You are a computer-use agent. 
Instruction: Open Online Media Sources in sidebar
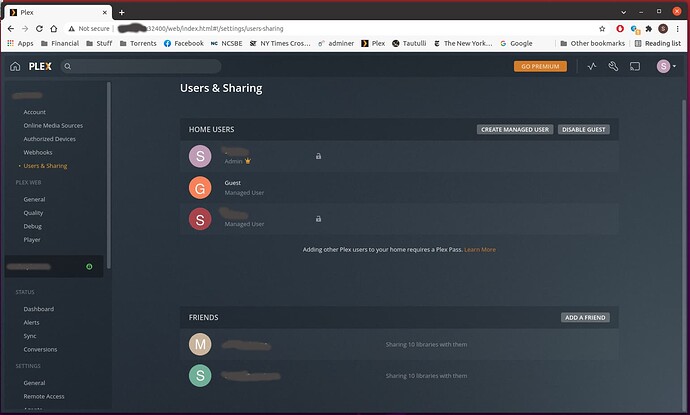pyautogui.click(x=53, y=125)
